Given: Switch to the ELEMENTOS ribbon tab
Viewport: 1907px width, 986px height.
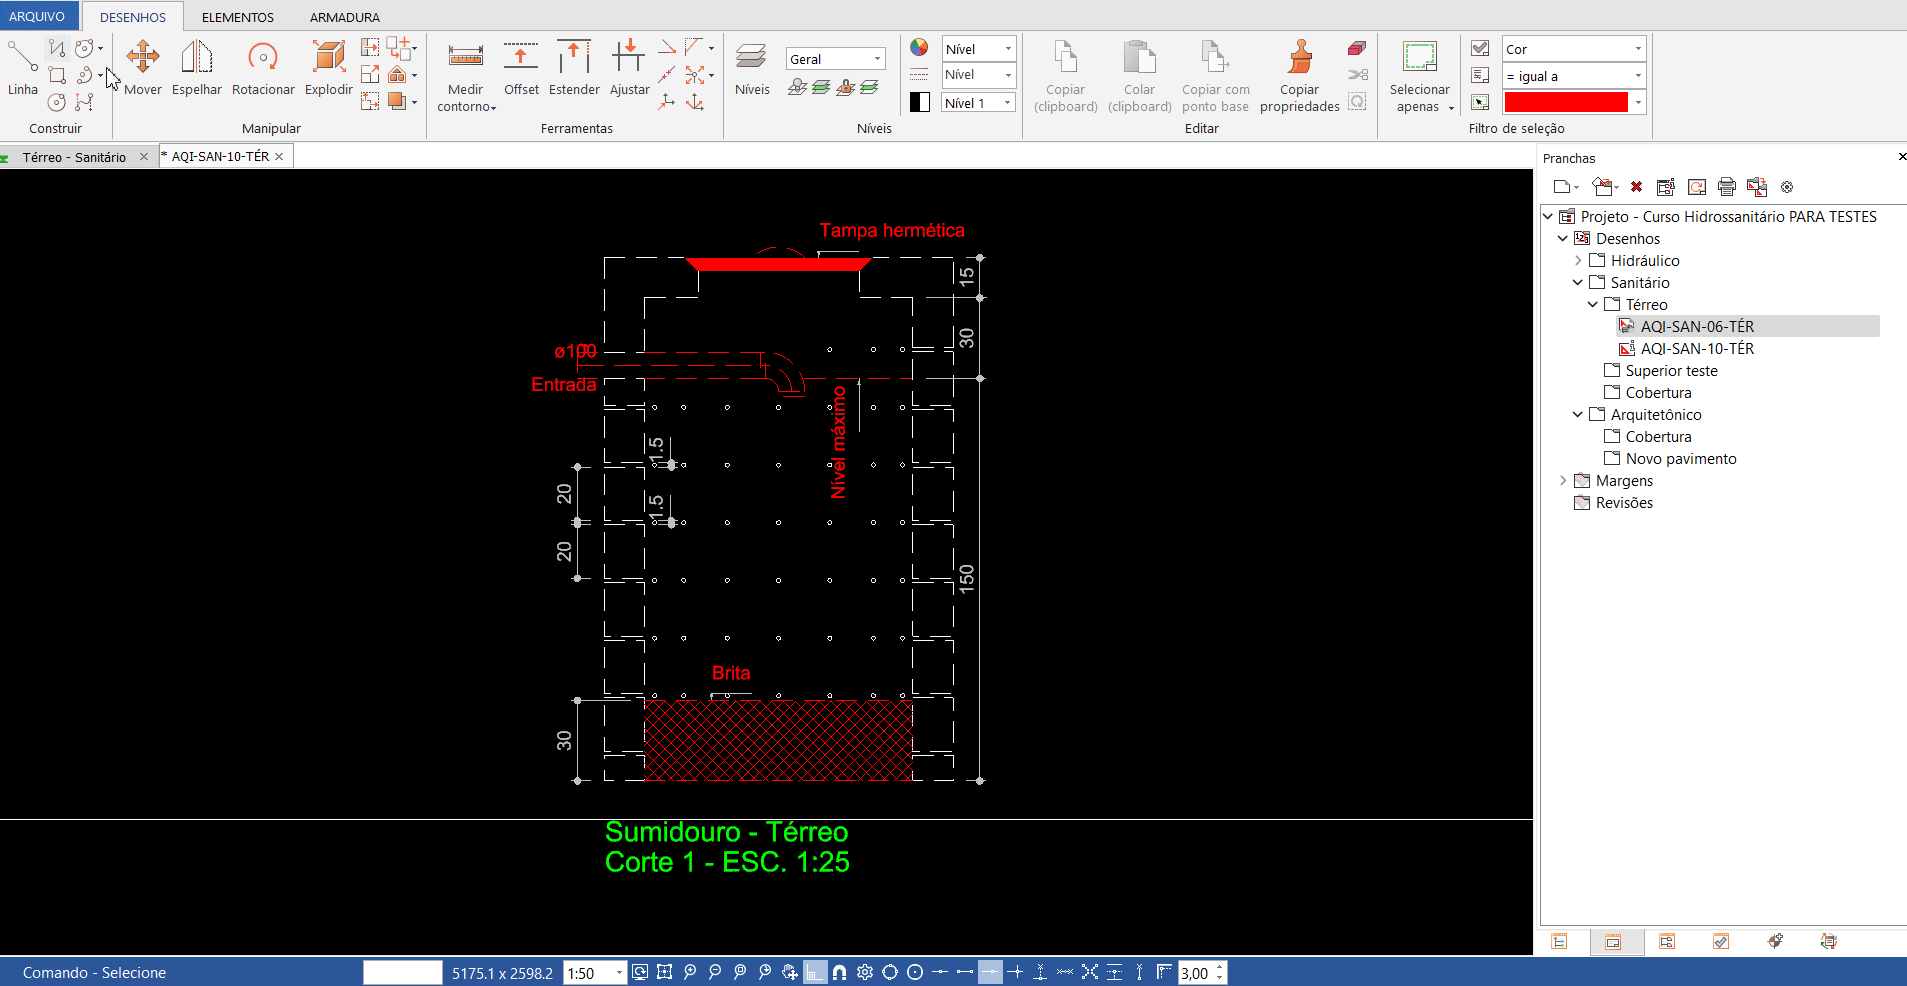Looking at the screenshot, I should click(x=238, y=17).
